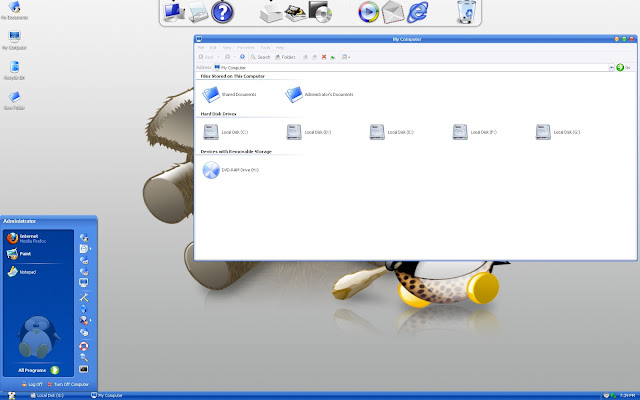640x400 pixels.
Task: Open the Edit menu
Action: [213, 48]
